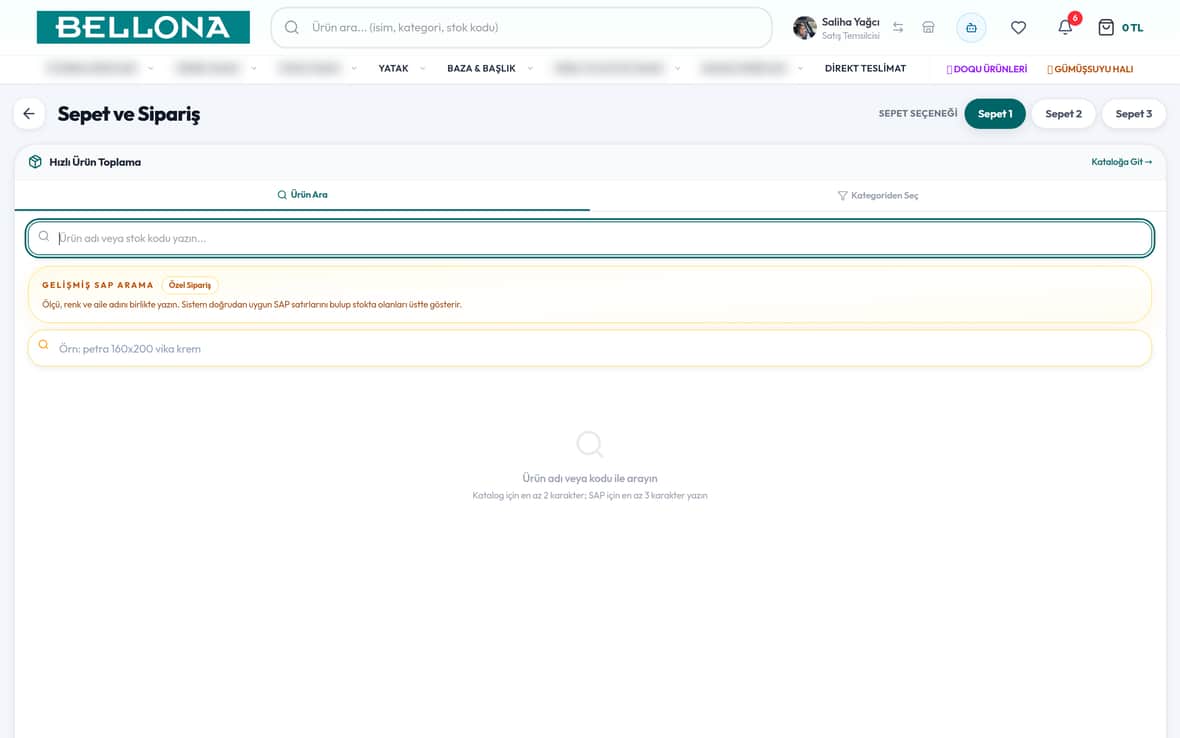Open the shopping cart showing 0 TL

[x=1120, y=28]
